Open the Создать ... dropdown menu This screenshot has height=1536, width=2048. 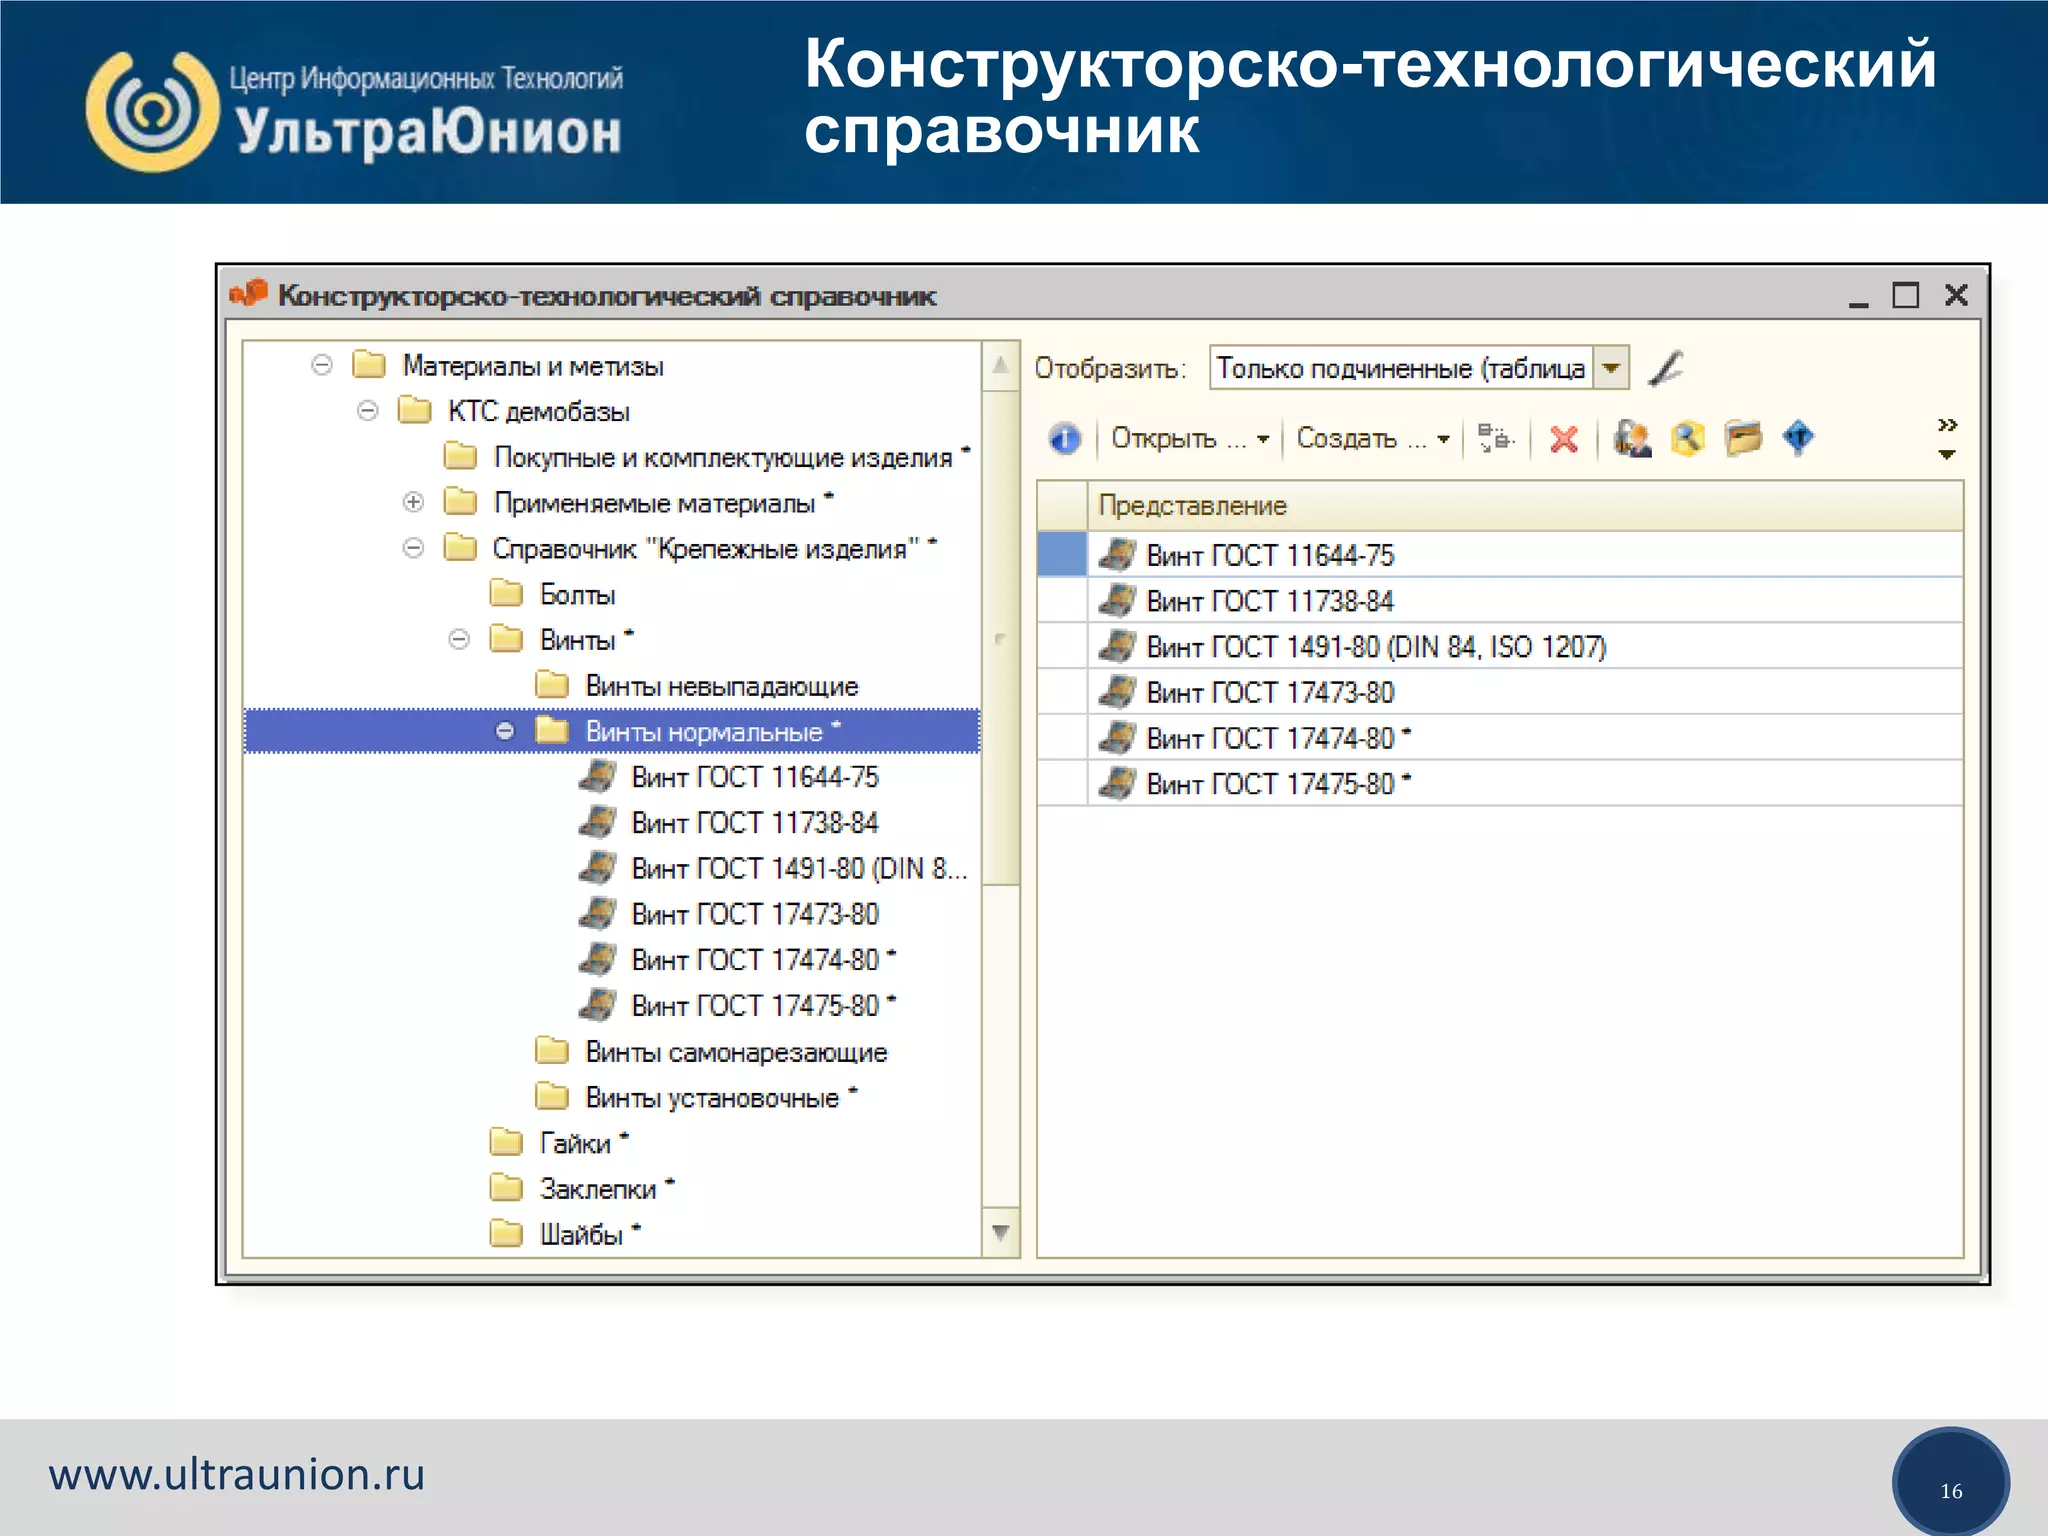coord(1374,439)
